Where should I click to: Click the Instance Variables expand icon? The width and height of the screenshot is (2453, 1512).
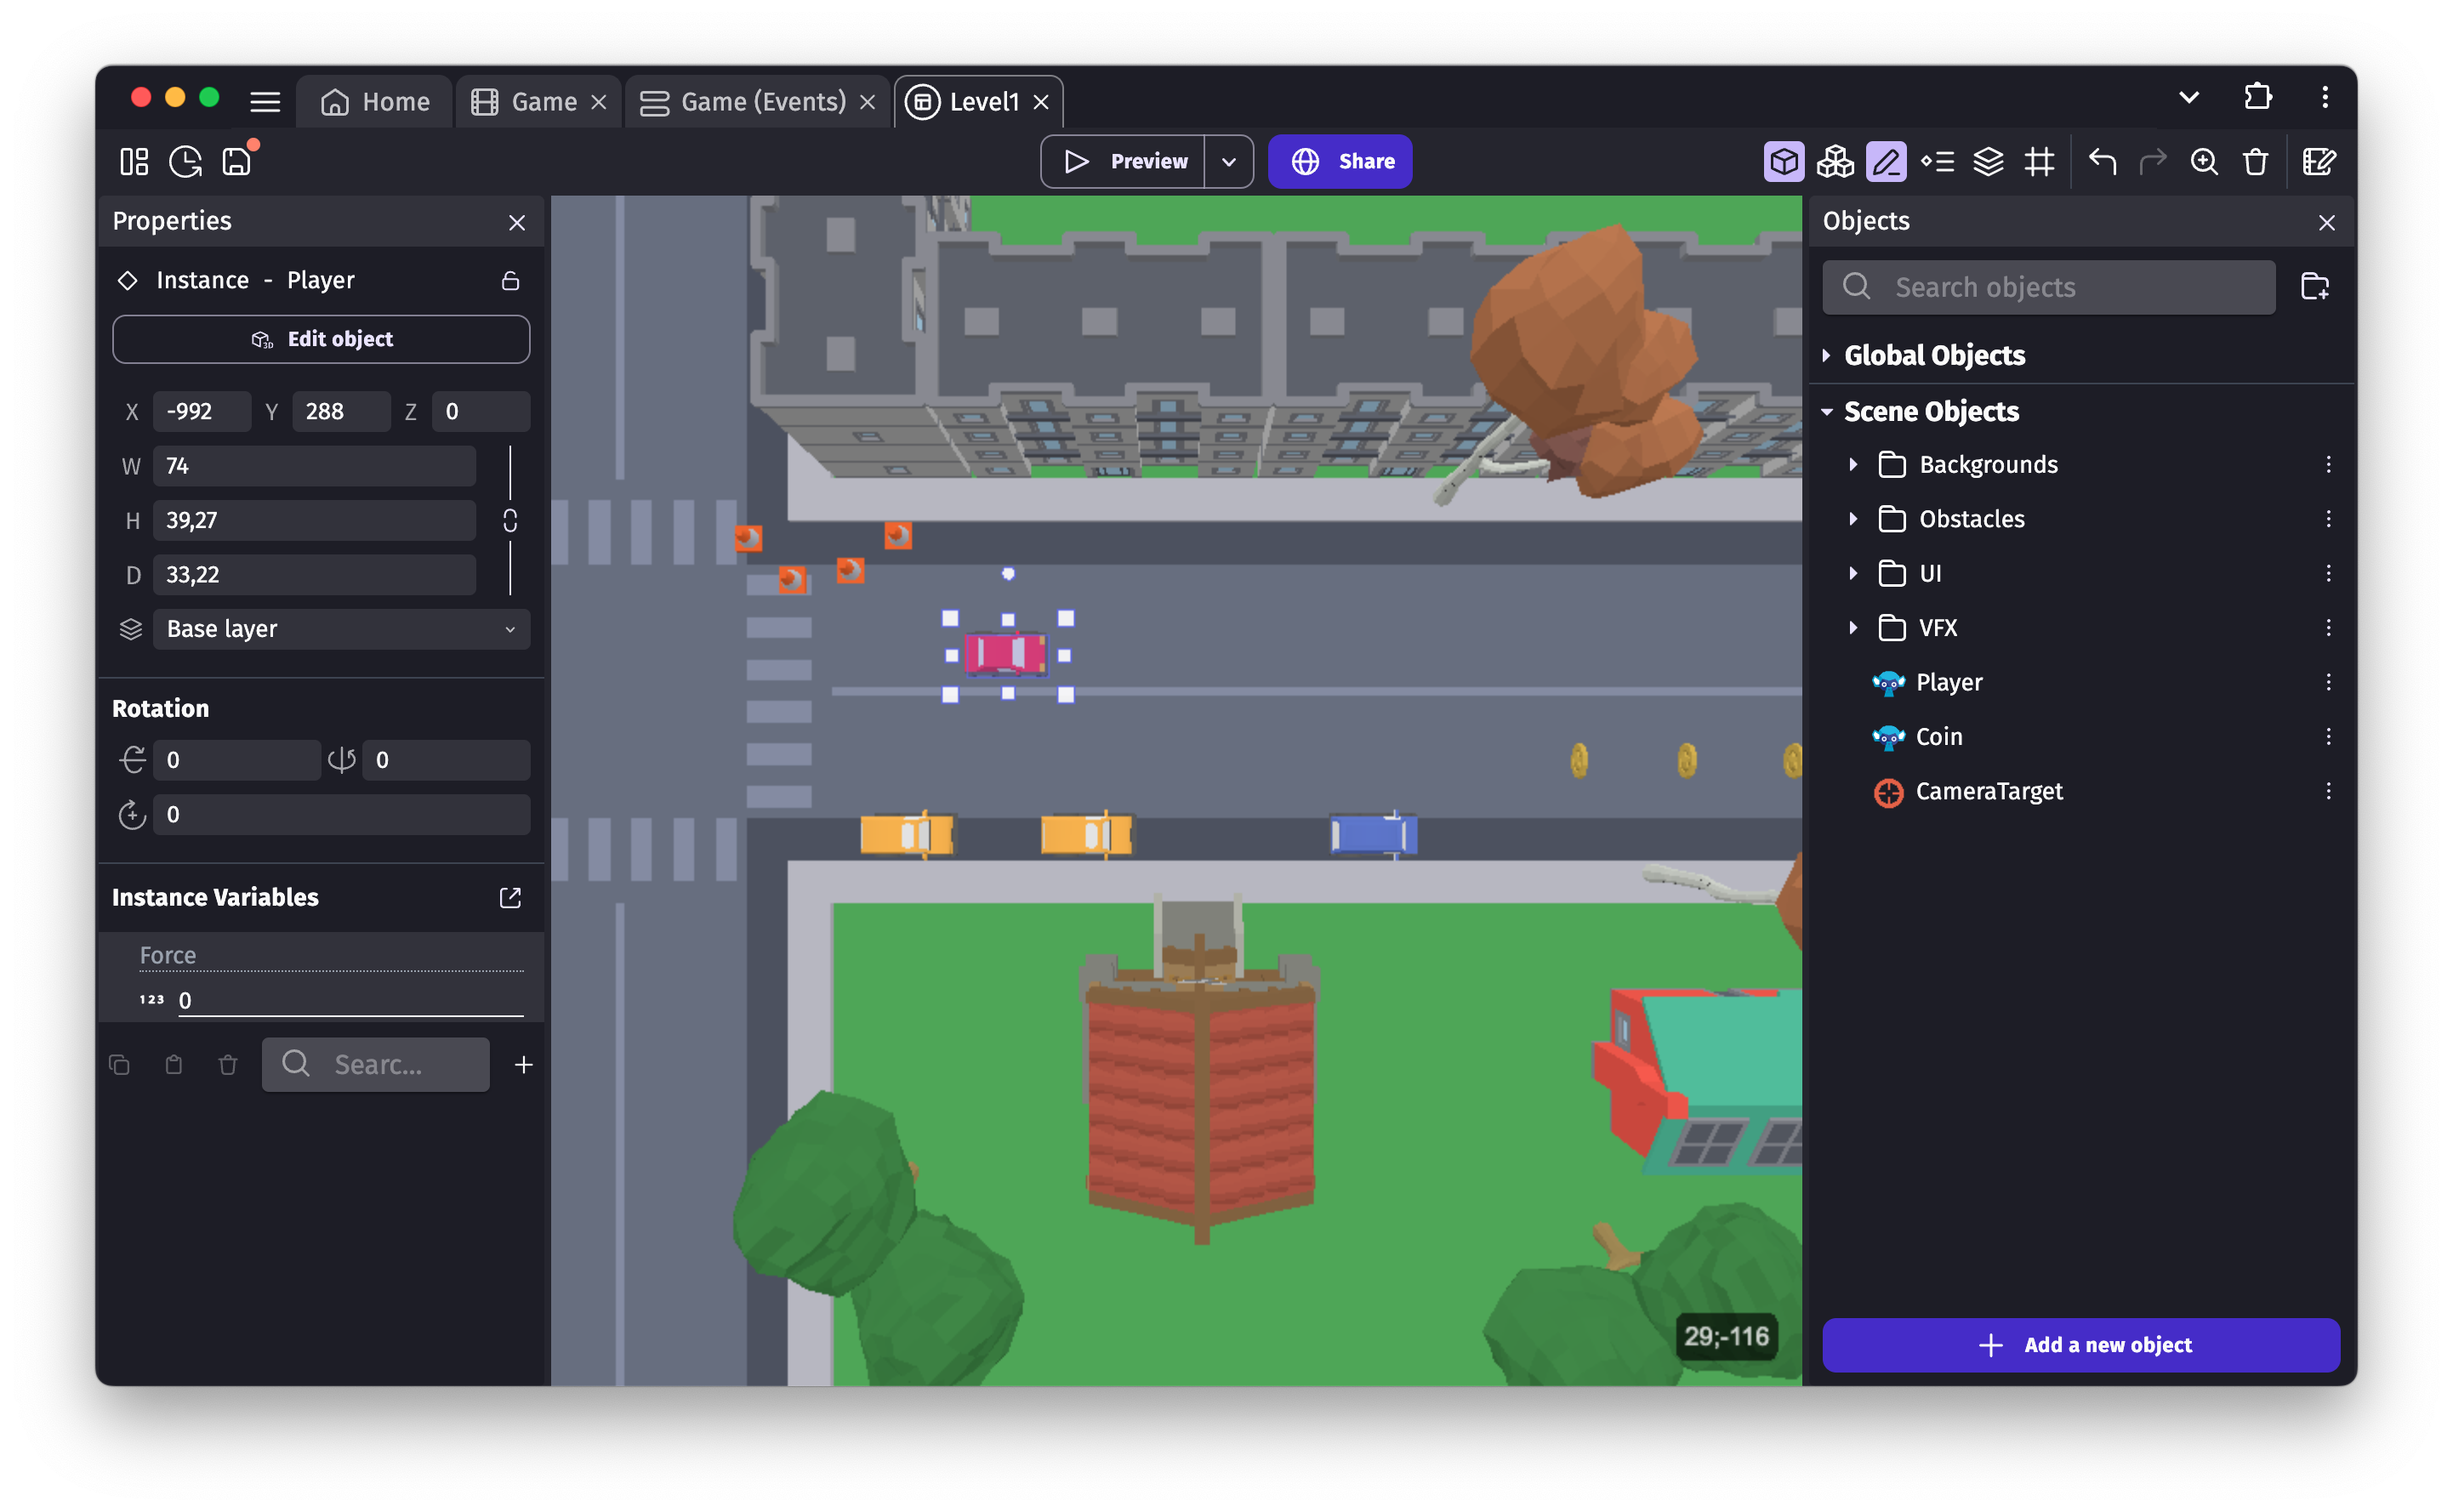tap(509, 897)
